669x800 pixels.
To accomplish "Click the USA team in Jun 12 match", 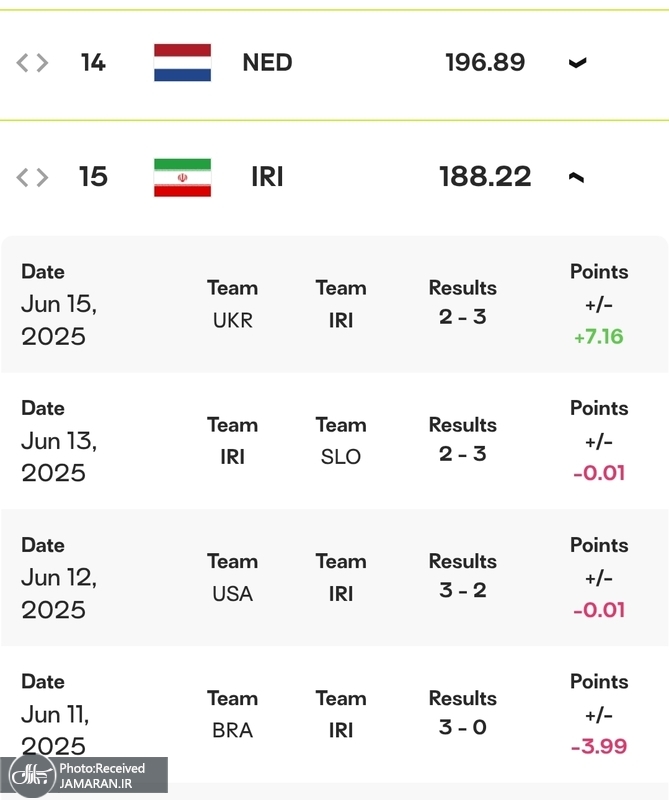I will point(232,594).
